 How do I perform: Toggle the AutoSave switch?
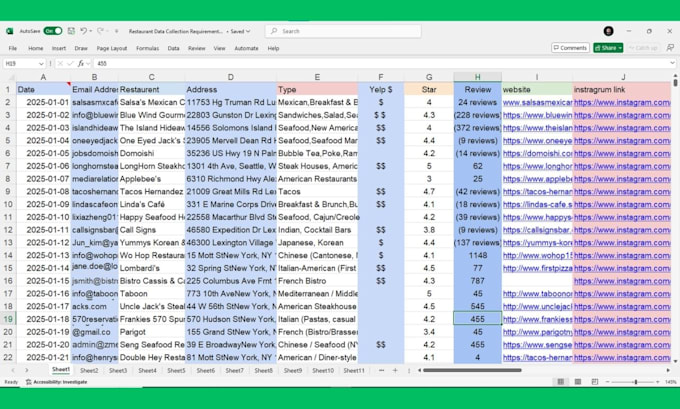52,31
